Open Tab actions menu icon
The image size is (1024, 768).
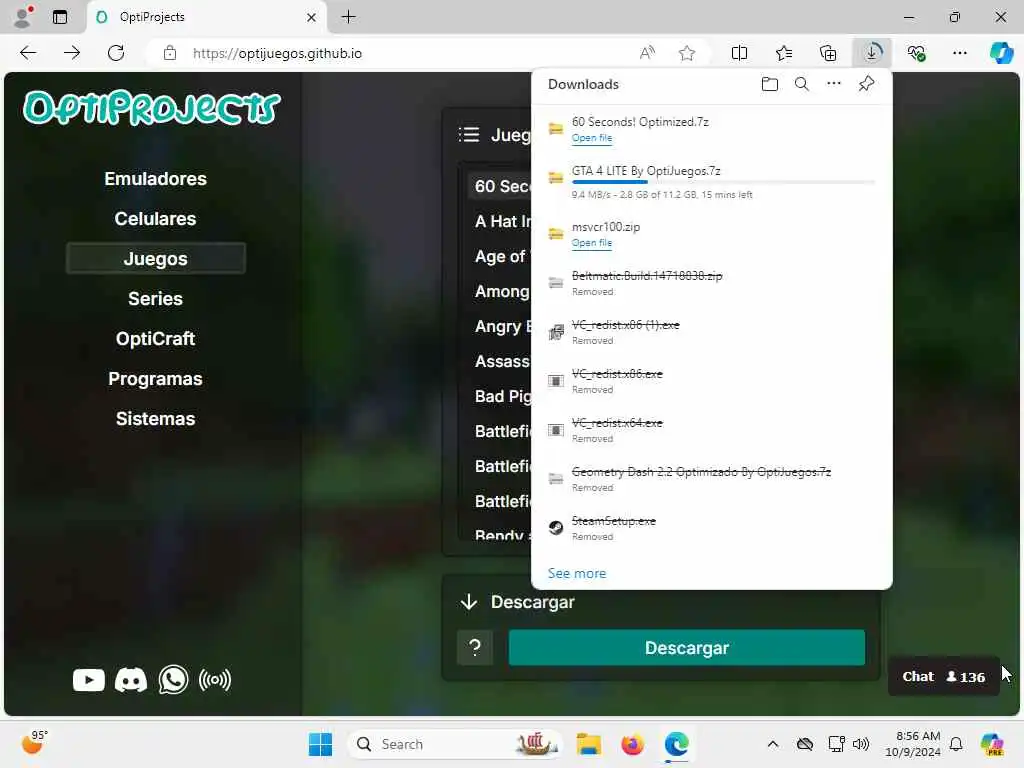[x=60, y=17]
